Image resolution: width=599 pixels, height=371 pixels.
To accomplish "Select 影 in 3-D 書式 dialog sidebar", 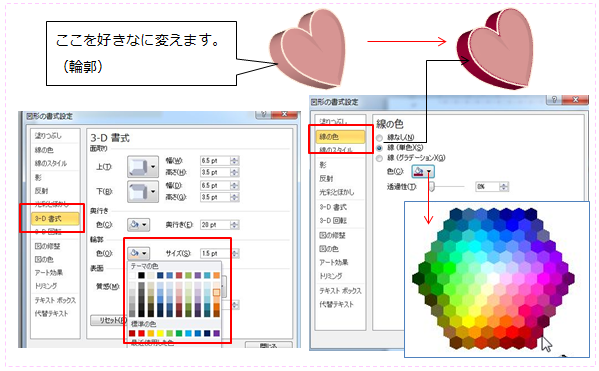I will tap(38, 177).
